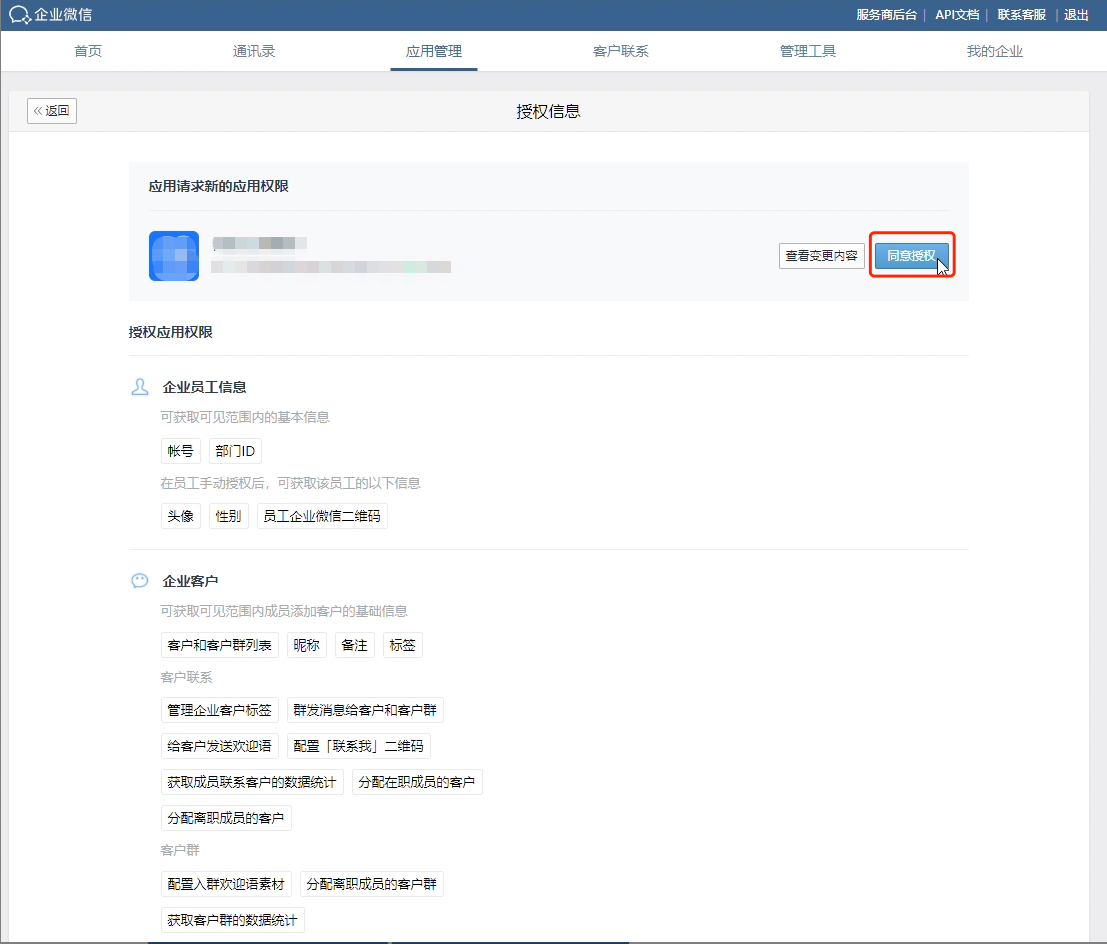Click the 获取客户群的数据统计 tag
This screenshot has height=944, width=1107.
[232, 920]
